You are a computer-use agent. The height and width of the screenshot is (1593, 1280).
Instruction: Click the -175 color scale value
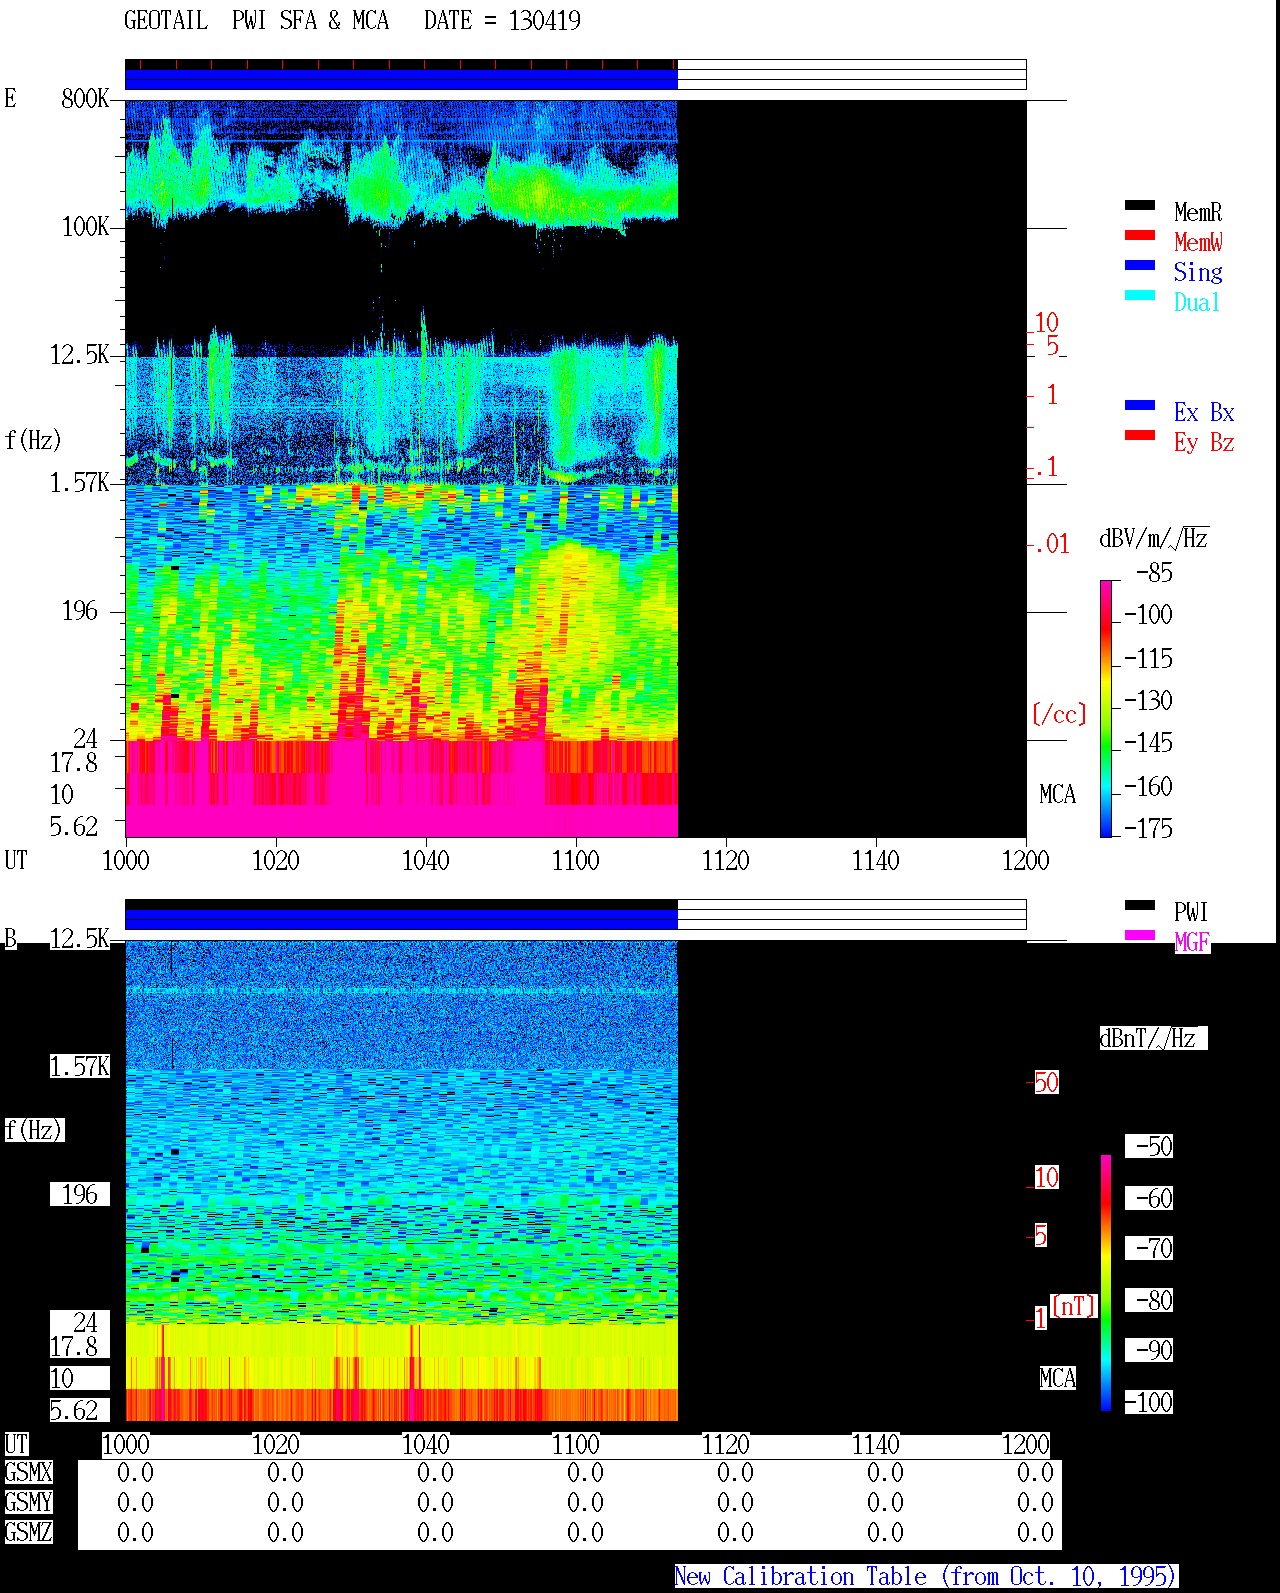pyautogui.click(x=1149, y=828)
